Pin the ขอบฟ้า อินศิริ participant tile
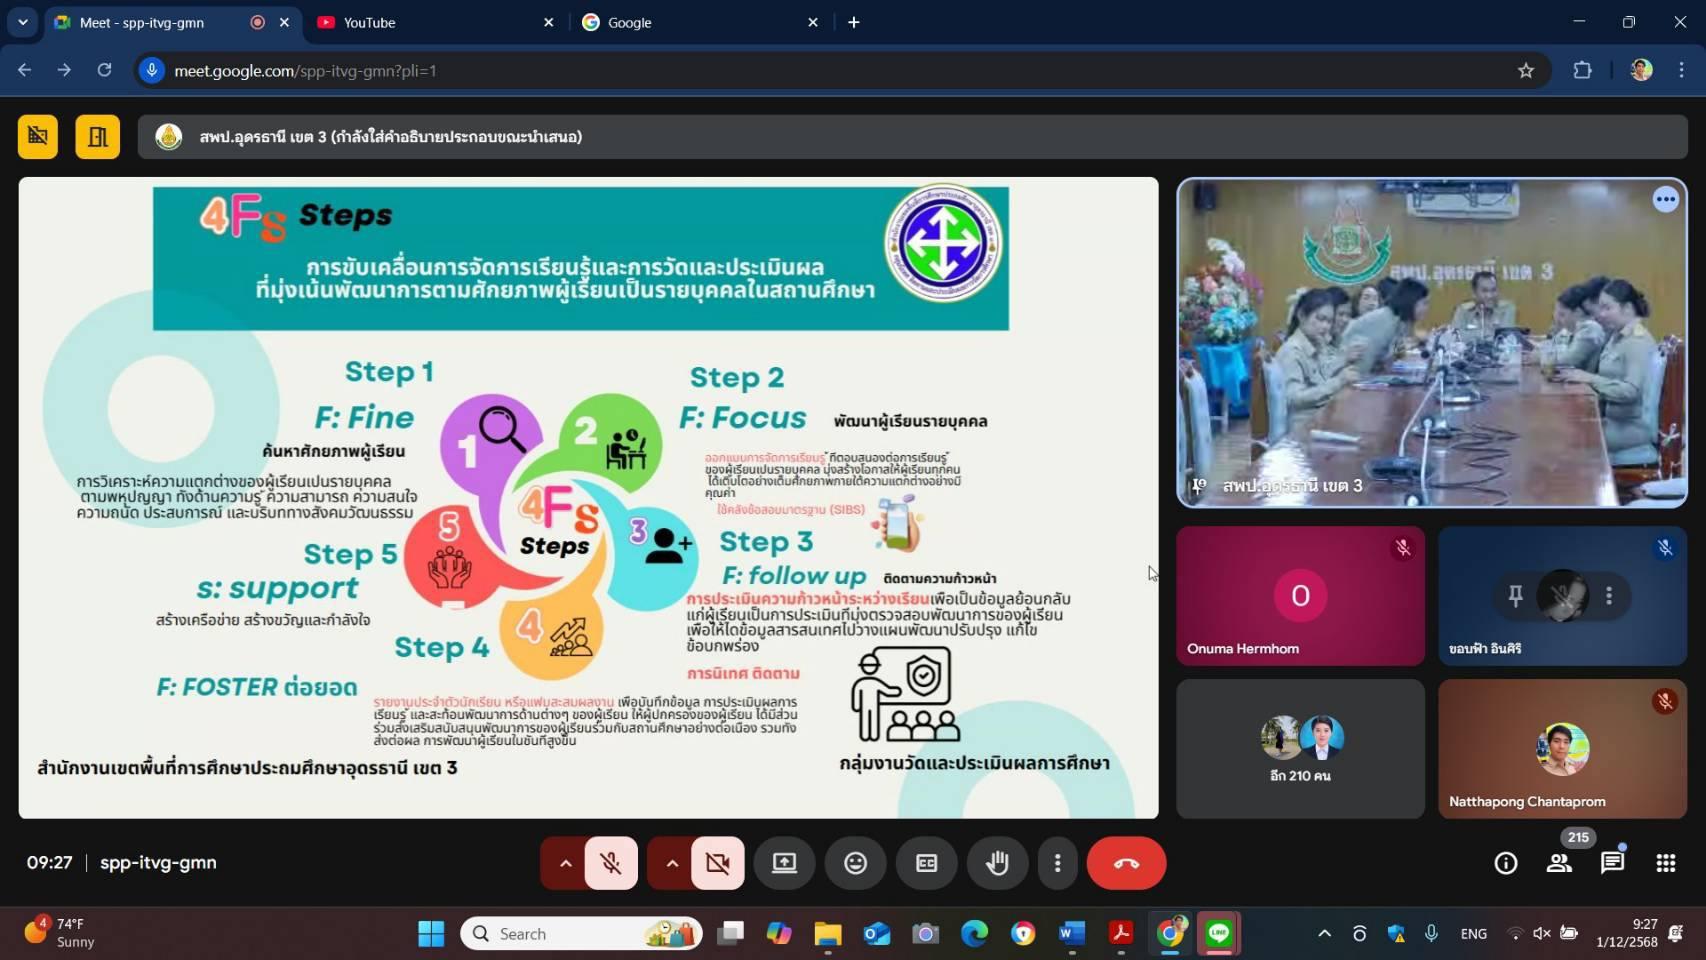The height and width of the screenshot is (960, 1706). point(1515,596)
